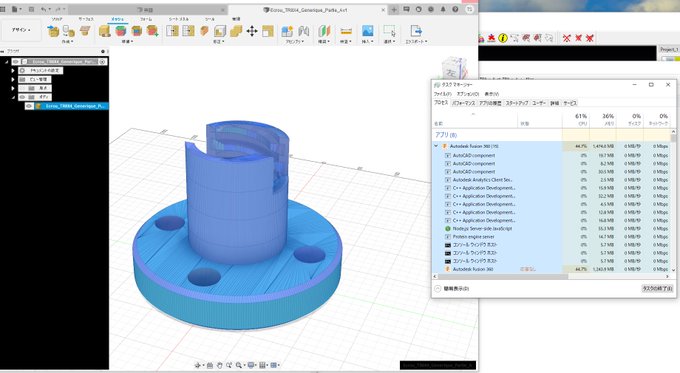This screenshot has width=680, height=373.
Task: Click the activate radio button on root component
Action: (x=102, y=62)
